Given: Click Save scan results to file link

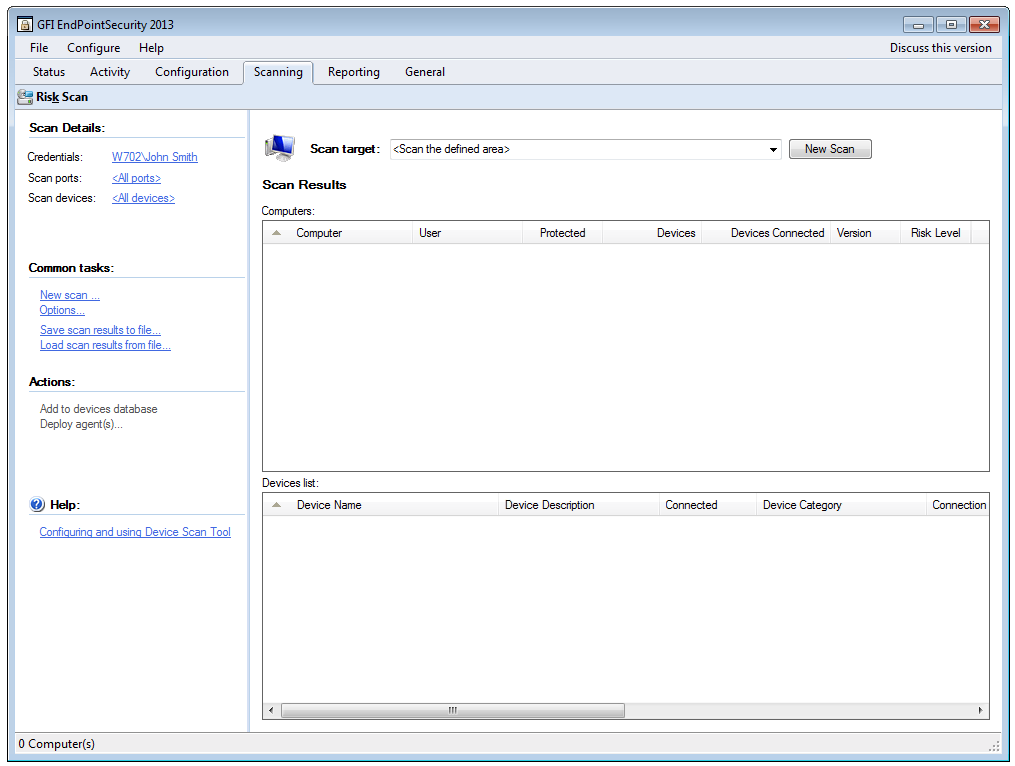Looking at the screenshot, I should click(100, 330).
